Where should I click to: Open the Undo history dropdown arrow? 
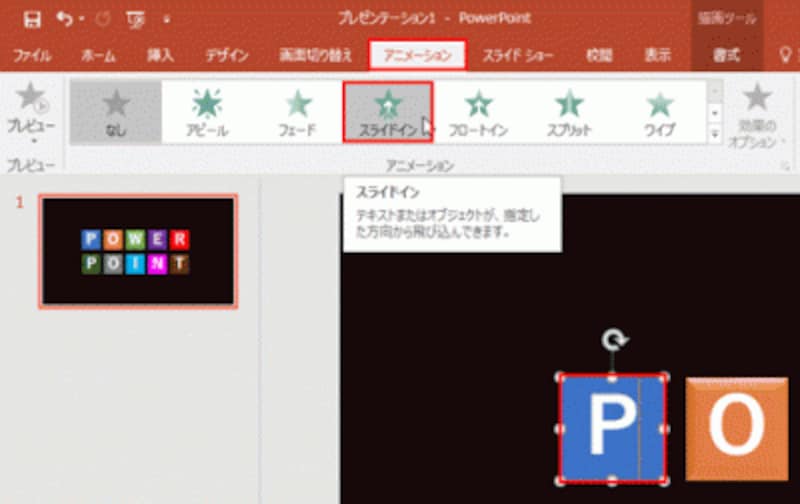tap(82, 19)
